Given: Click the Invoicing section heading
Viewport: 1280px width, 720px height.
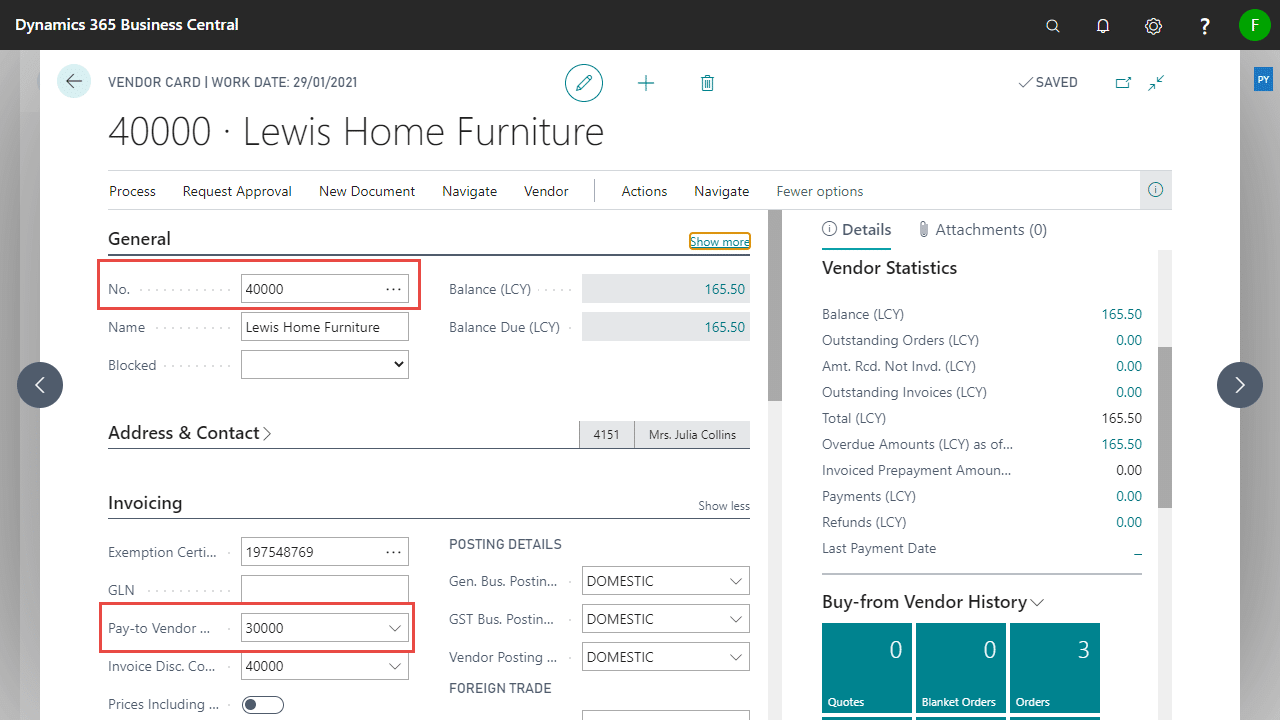Looking at the screenshot, I should [x=145, y=503].
